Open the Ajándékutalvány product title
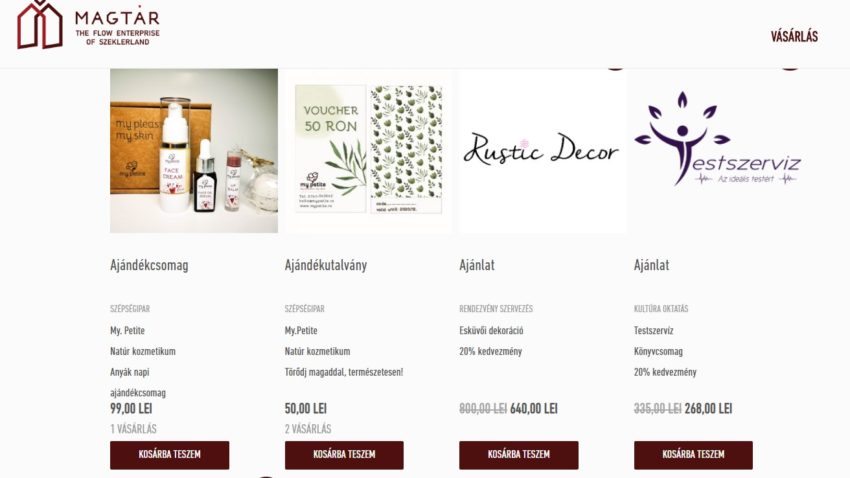The image size is (850, 478). [326, 265]
